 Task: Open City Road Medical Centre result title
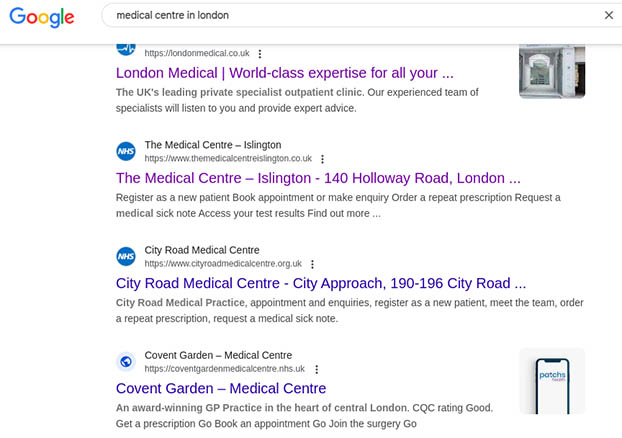click(x=320, y=283)
